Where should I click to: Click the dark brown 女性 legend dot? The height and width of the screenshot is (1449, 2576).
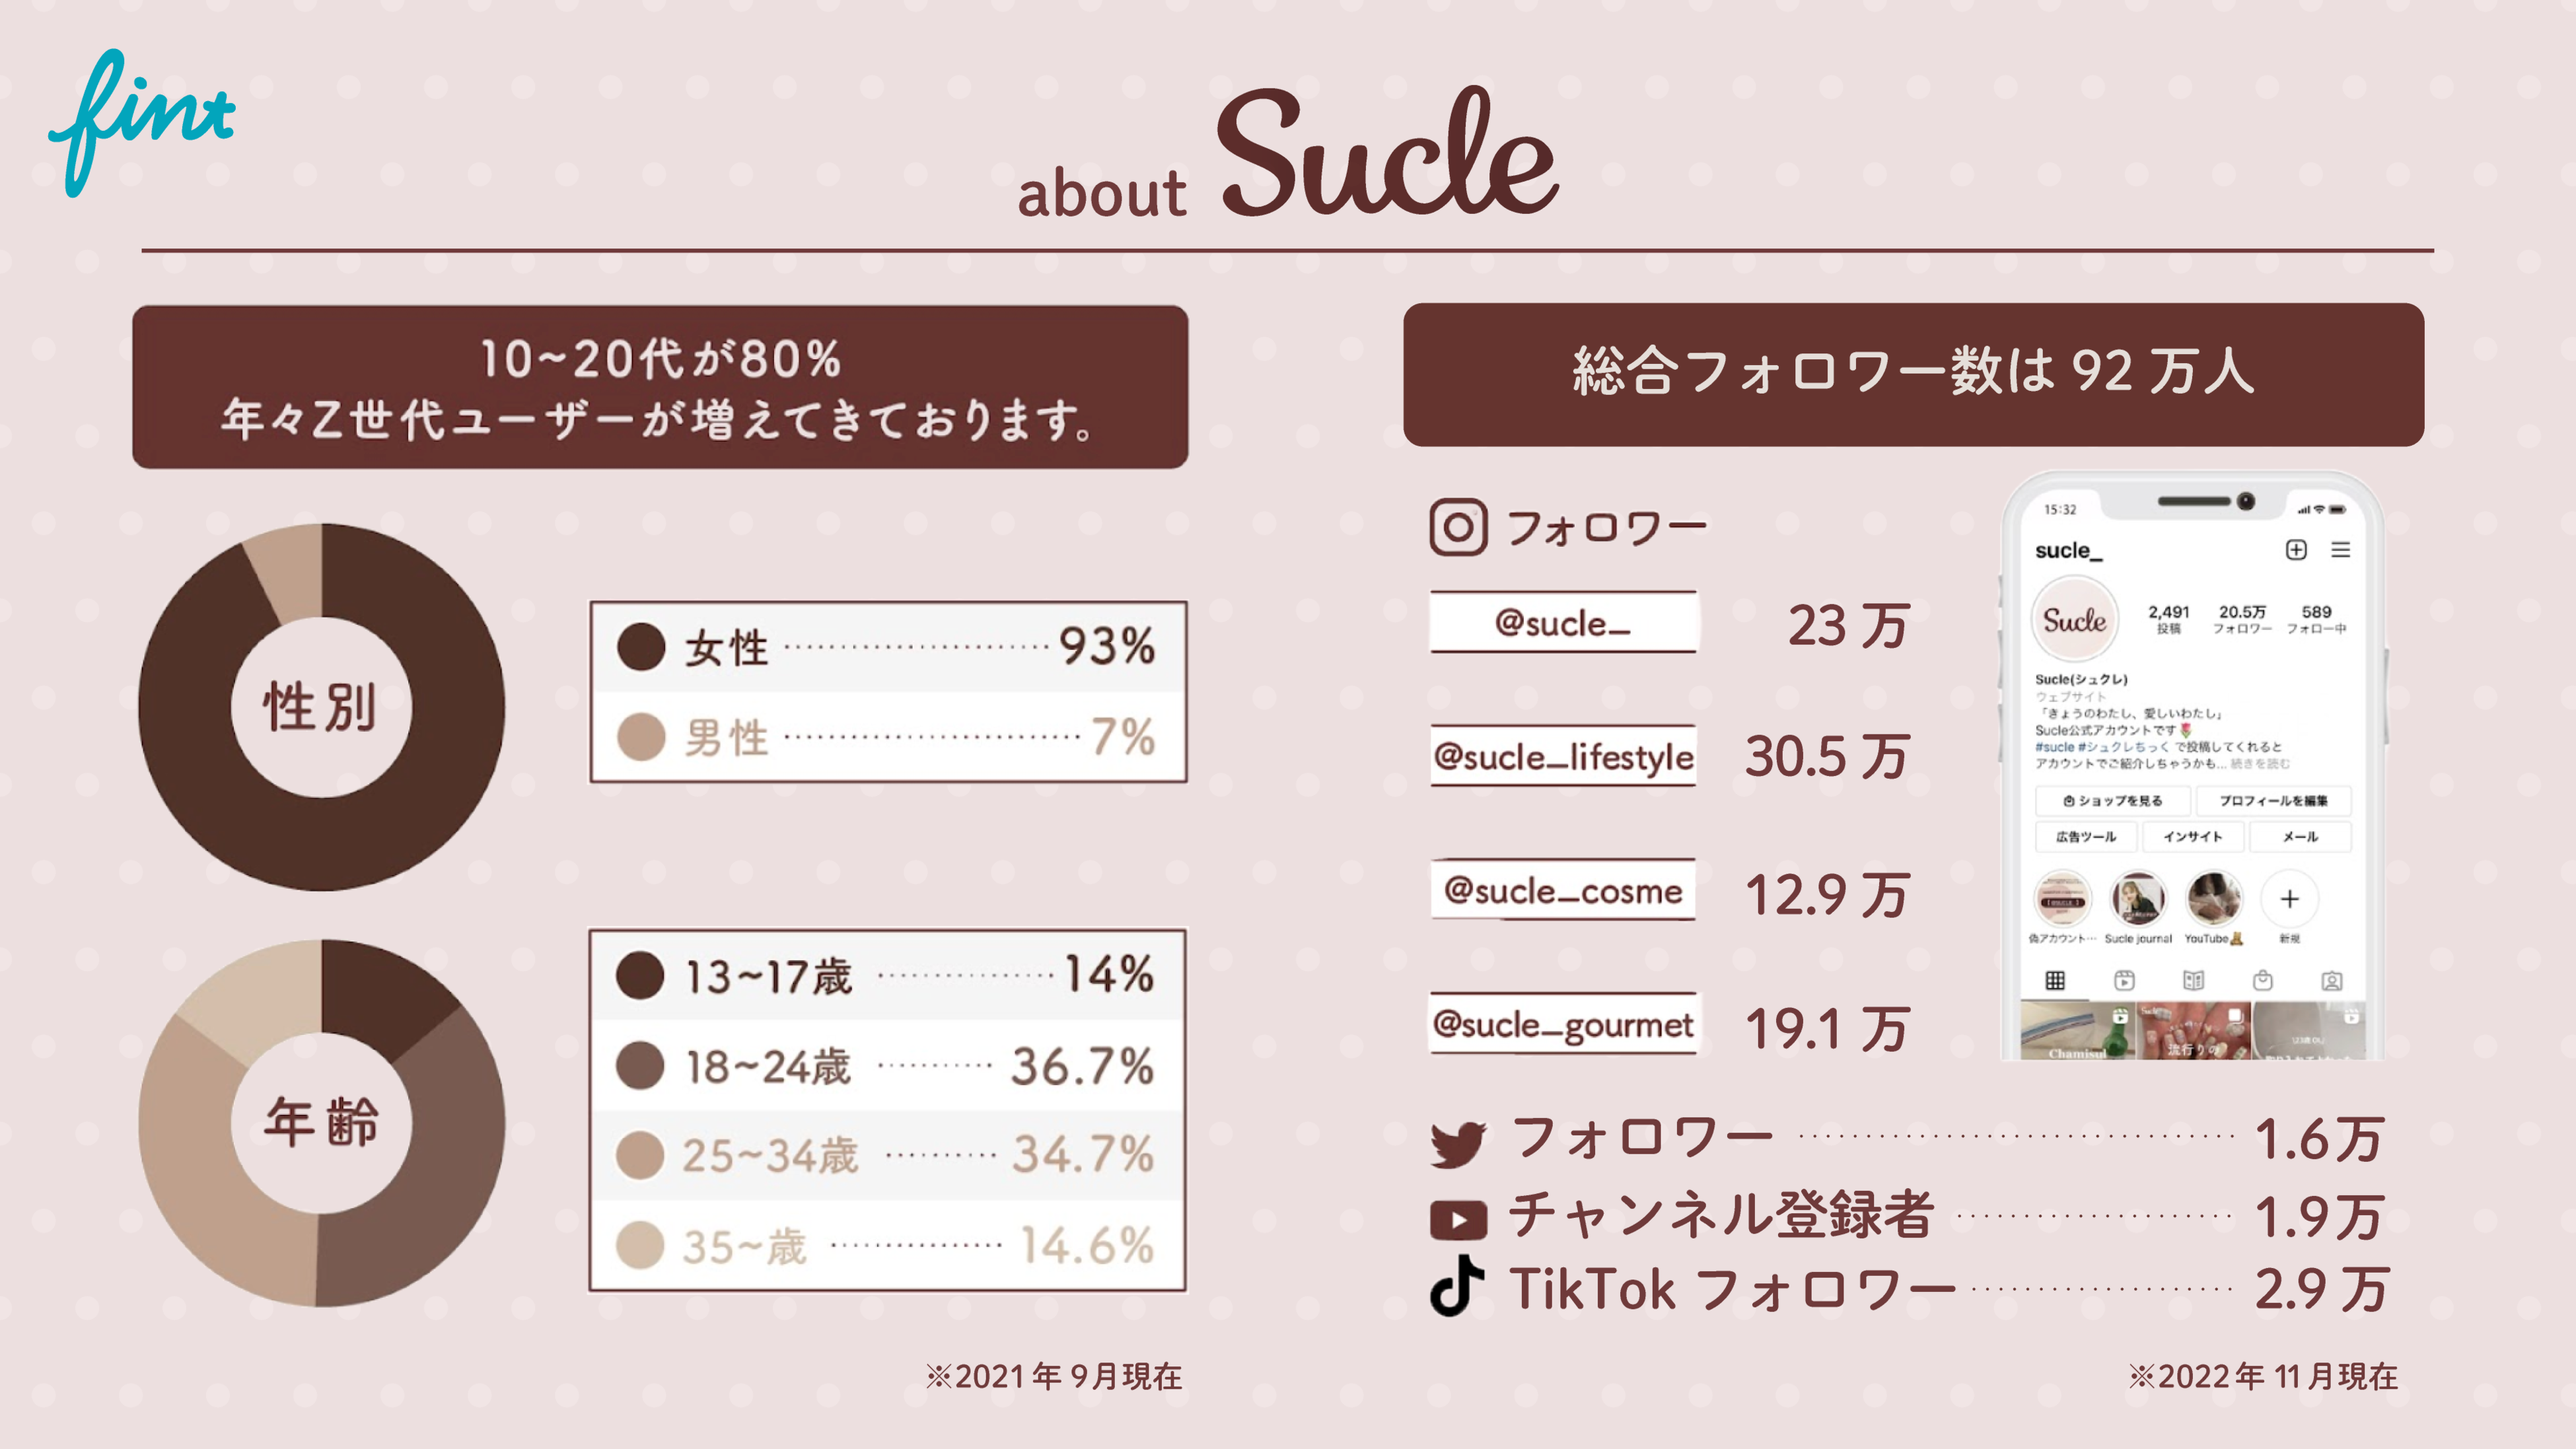(x=641, y=647)
